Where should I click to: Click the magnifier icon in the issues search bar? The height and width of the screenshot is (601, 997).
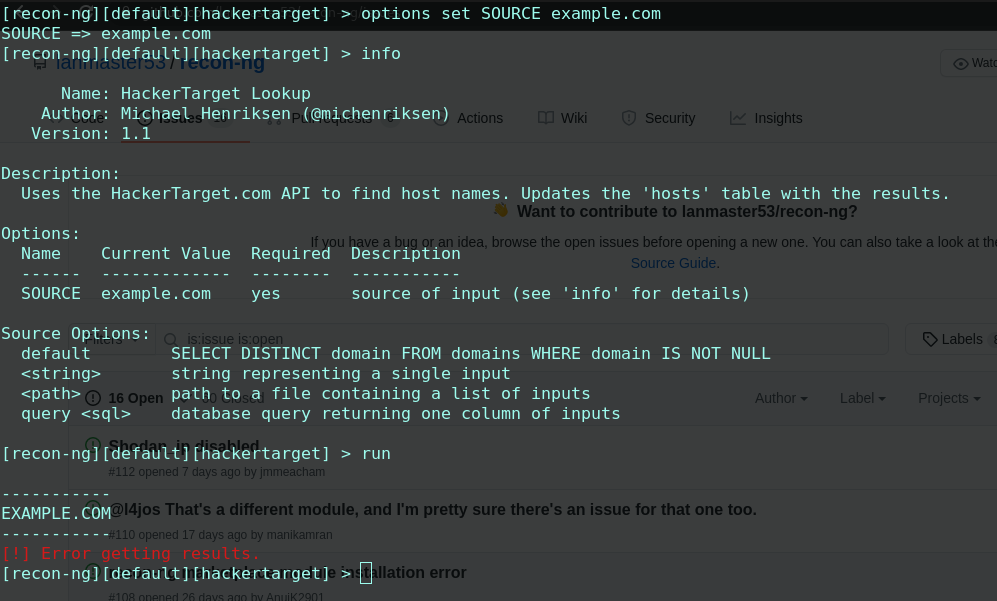[x=170, y=339]
